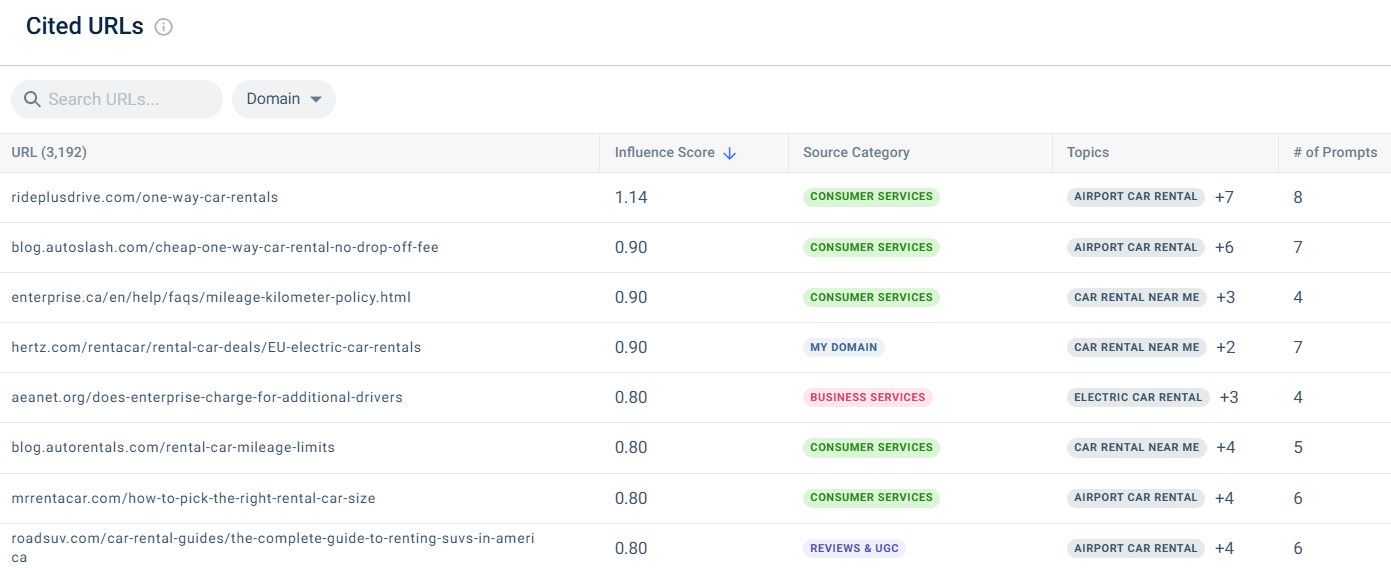
Task: Click prompts count 7 in autoslash row
Action: coord(1298,247)
